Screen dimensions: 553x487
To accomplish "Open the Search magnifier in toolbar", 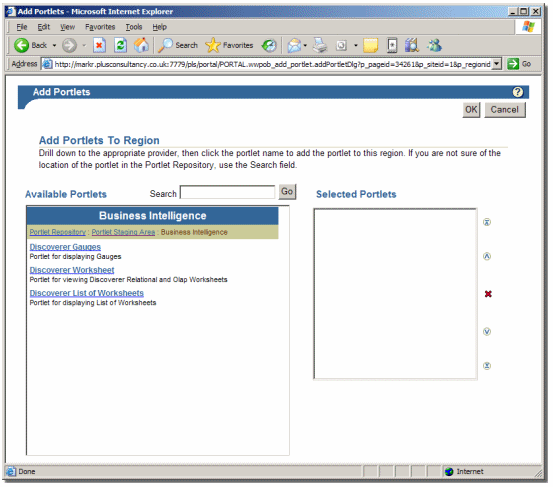I will click(165, 45).
